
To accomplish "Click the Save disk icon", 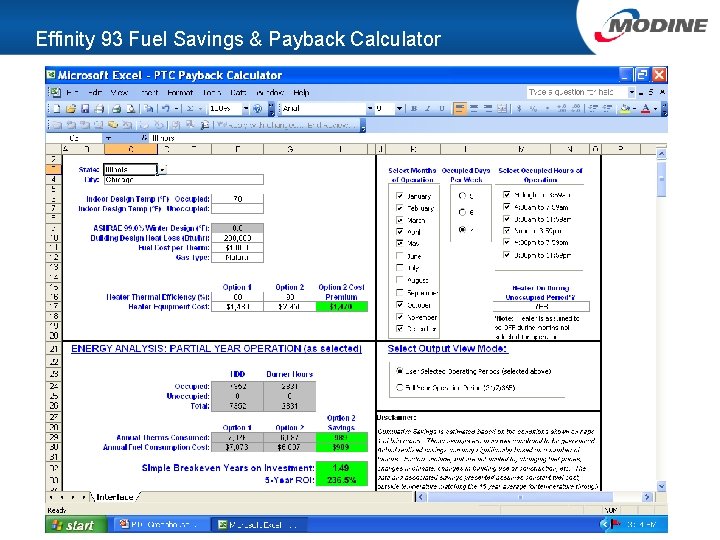I will [x=85, y=109].
